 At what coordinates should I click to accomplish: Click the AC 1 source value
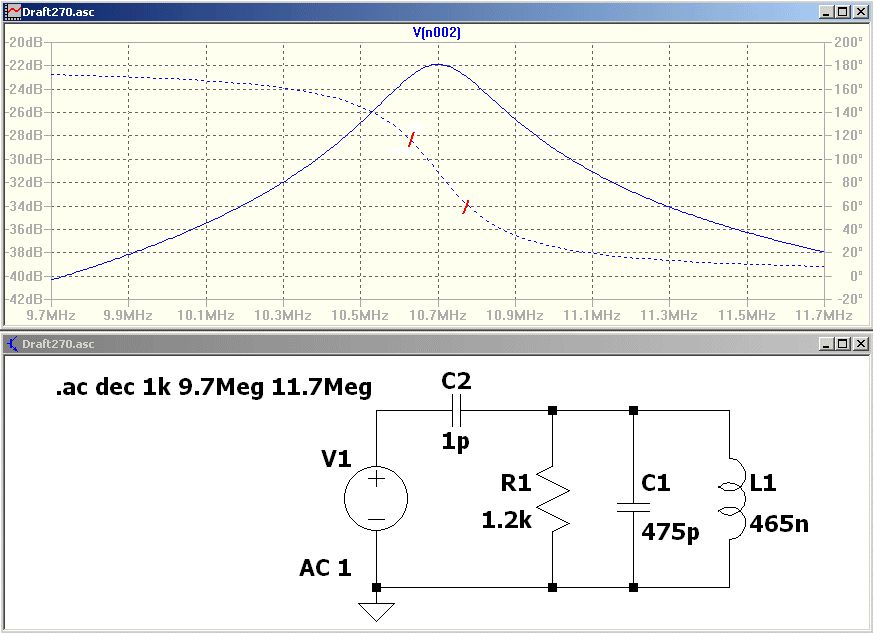pyautogui.click(x=326, y=568)
